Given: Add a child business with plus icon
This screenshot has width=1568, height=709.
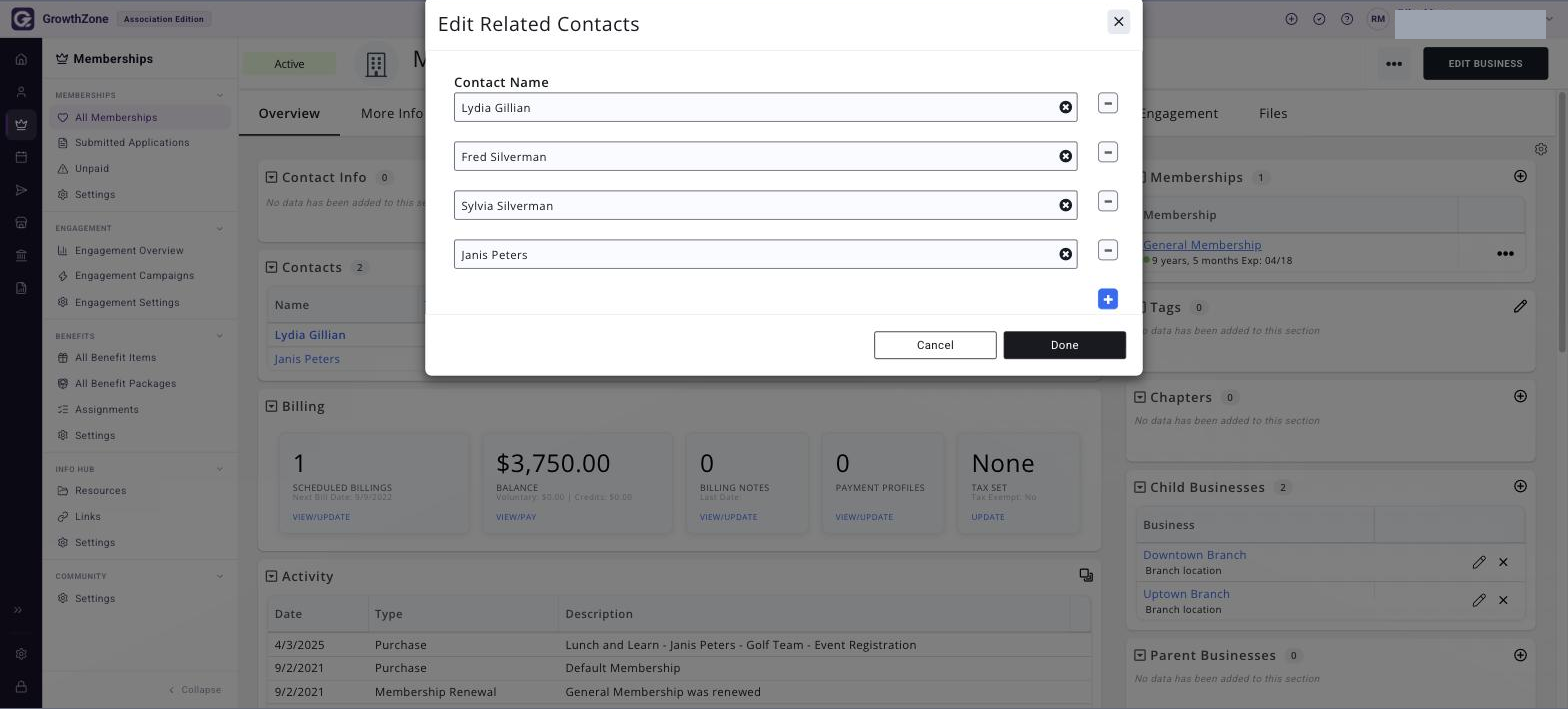Looking at the screenshot, I should point(1520,486).
